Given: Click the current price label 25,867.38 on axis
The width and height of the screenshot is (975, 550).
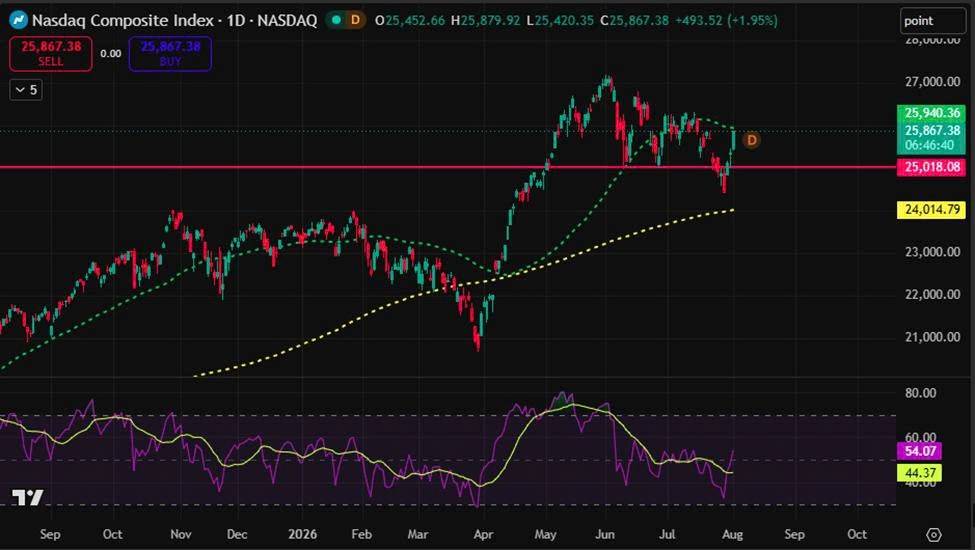Looking at the screenshot, I should pos(931,131).
